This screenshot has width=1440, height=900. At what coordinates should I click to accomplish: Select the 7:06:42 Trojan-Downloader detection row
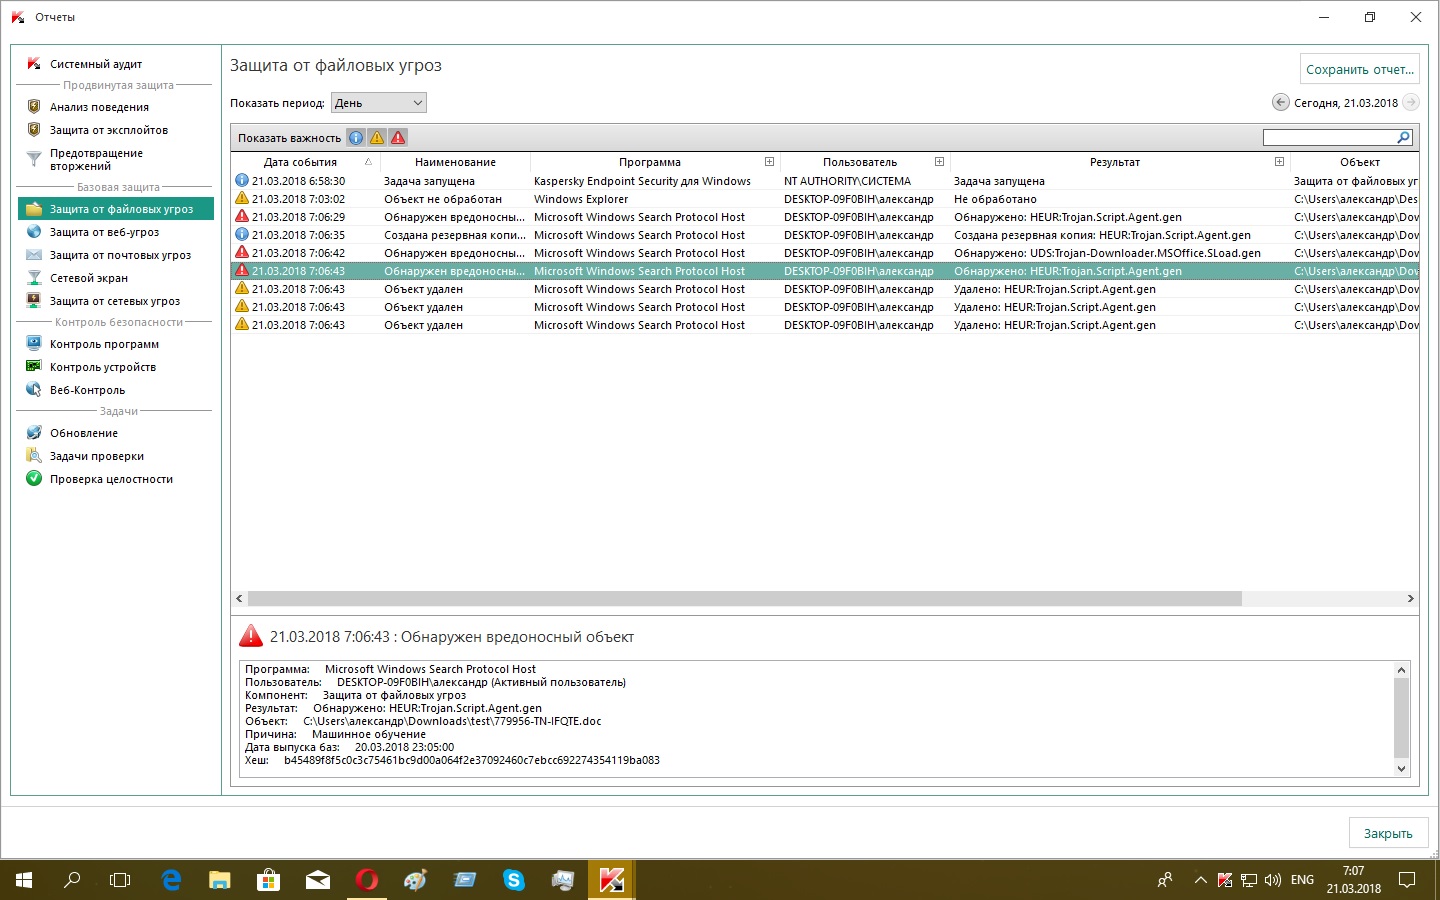pos(826,253)
